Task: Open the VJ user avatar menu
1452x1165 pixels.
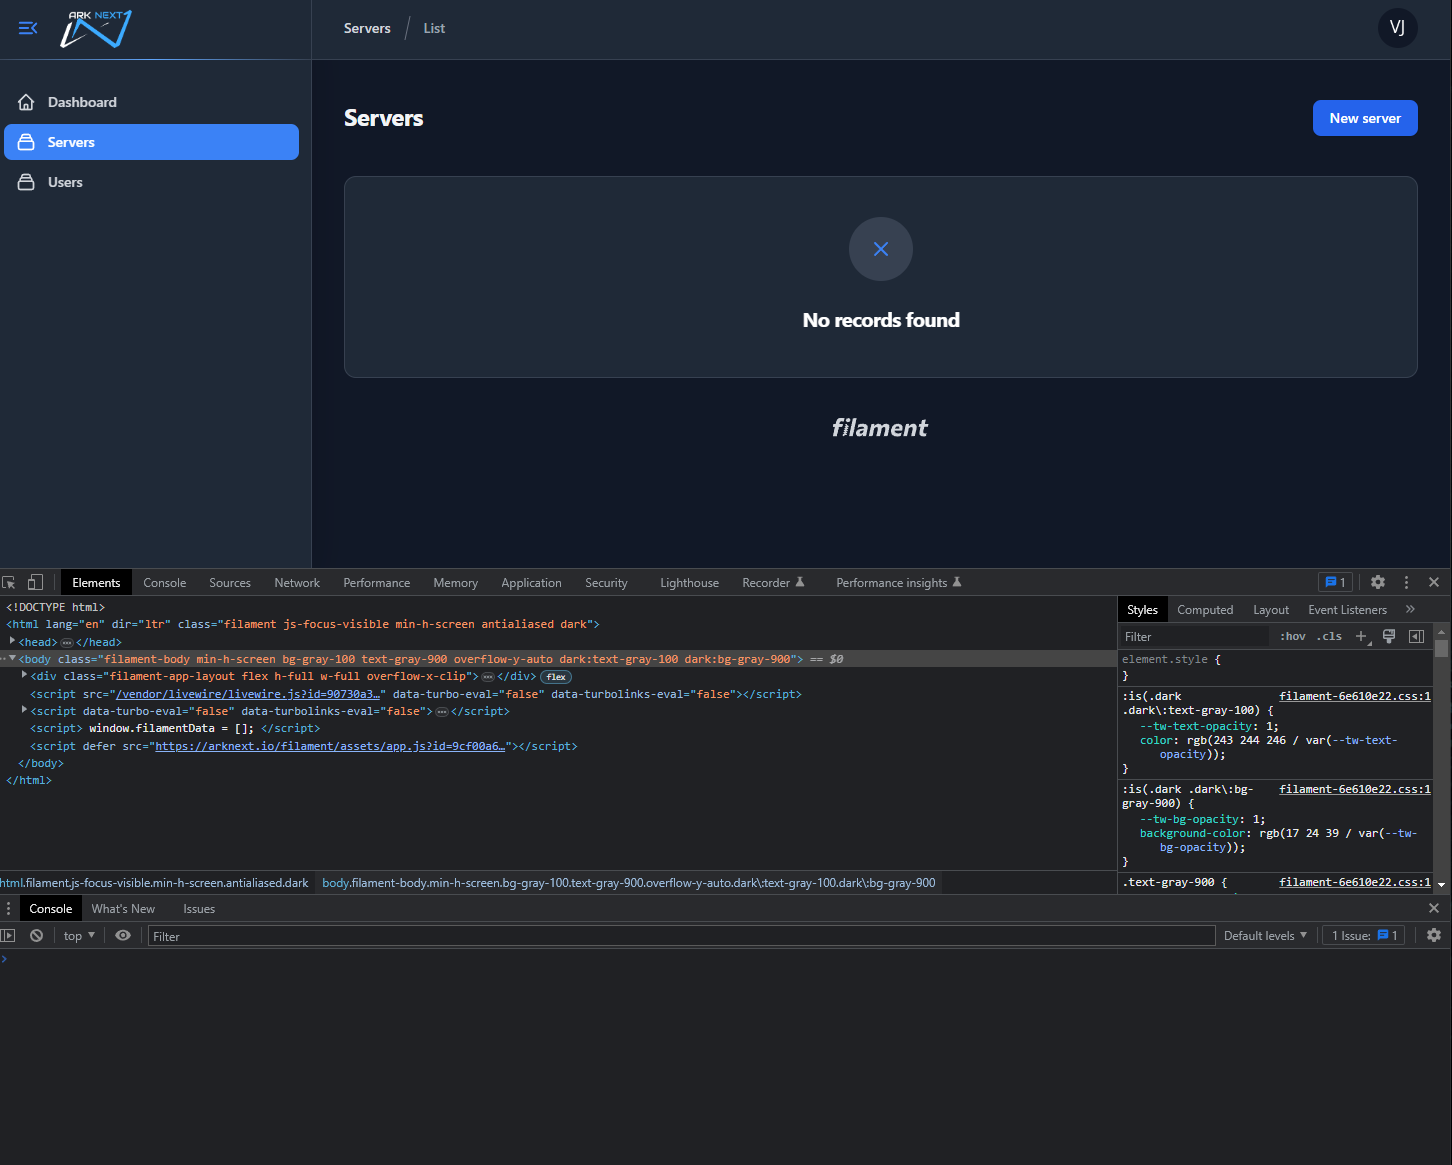Action: tap(1397, 28)
